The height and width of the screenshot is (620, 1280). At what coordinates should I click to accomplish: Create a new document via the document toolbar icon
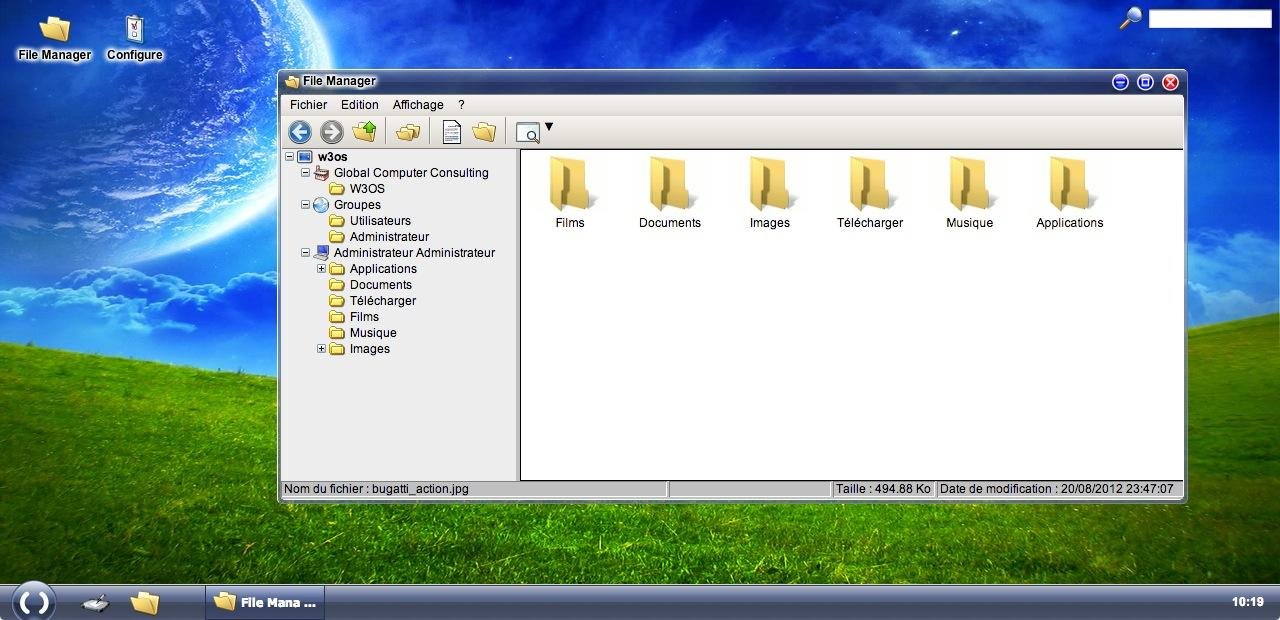pos(450,131)
